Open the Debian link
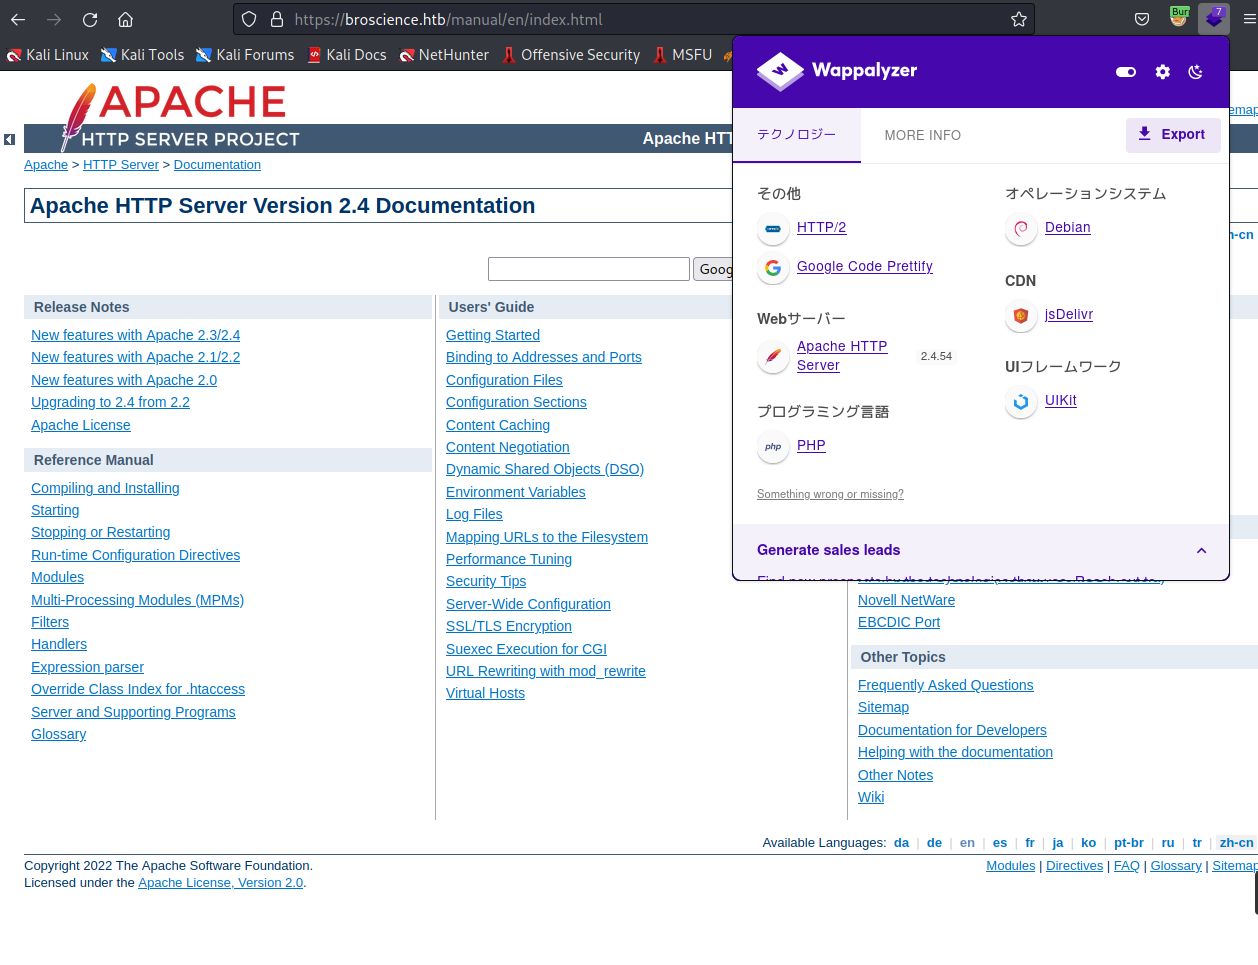This screenshot has width=1258, height=965. [x=1067, y=228]
